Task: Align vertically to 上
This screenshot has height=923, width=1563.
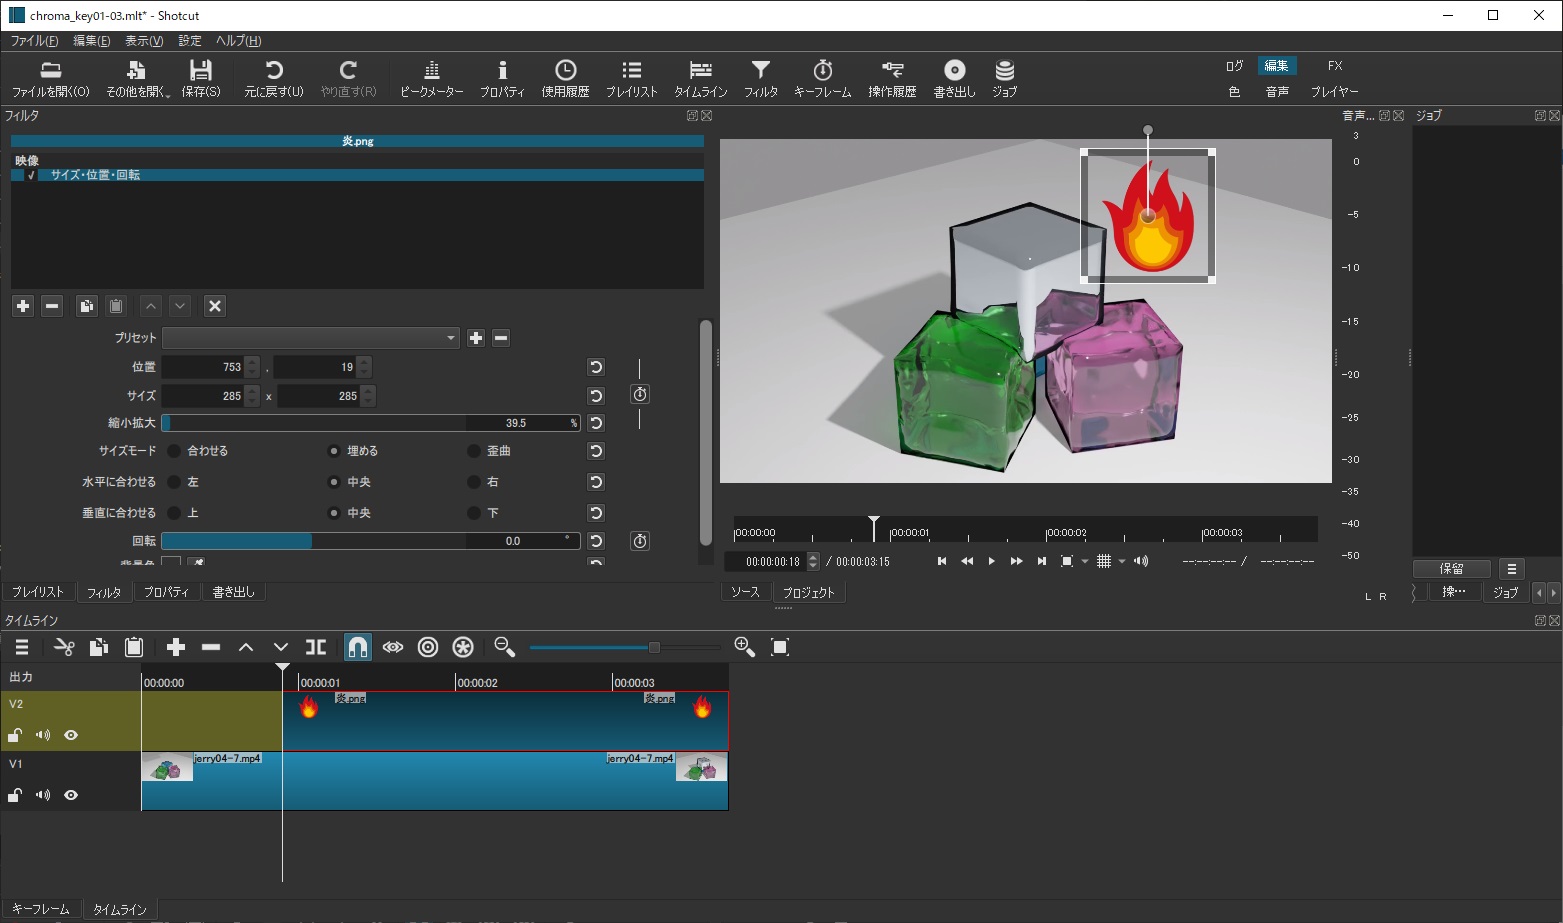Action: click(174, 513)
